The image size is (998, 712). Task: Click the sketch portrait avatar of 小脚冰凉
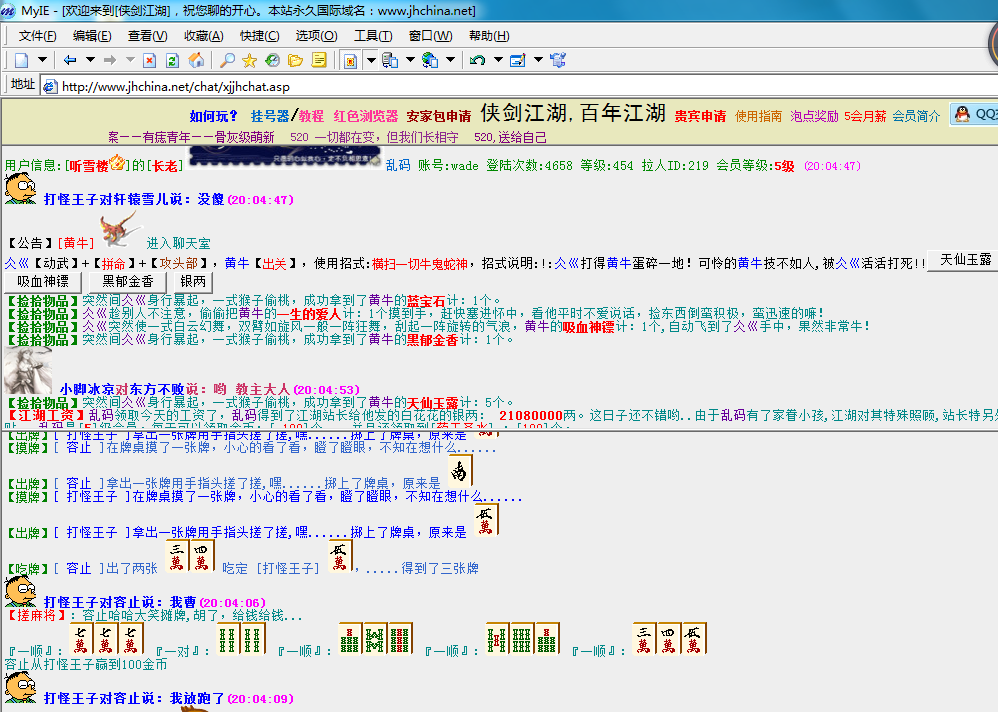tap(28, 370)
